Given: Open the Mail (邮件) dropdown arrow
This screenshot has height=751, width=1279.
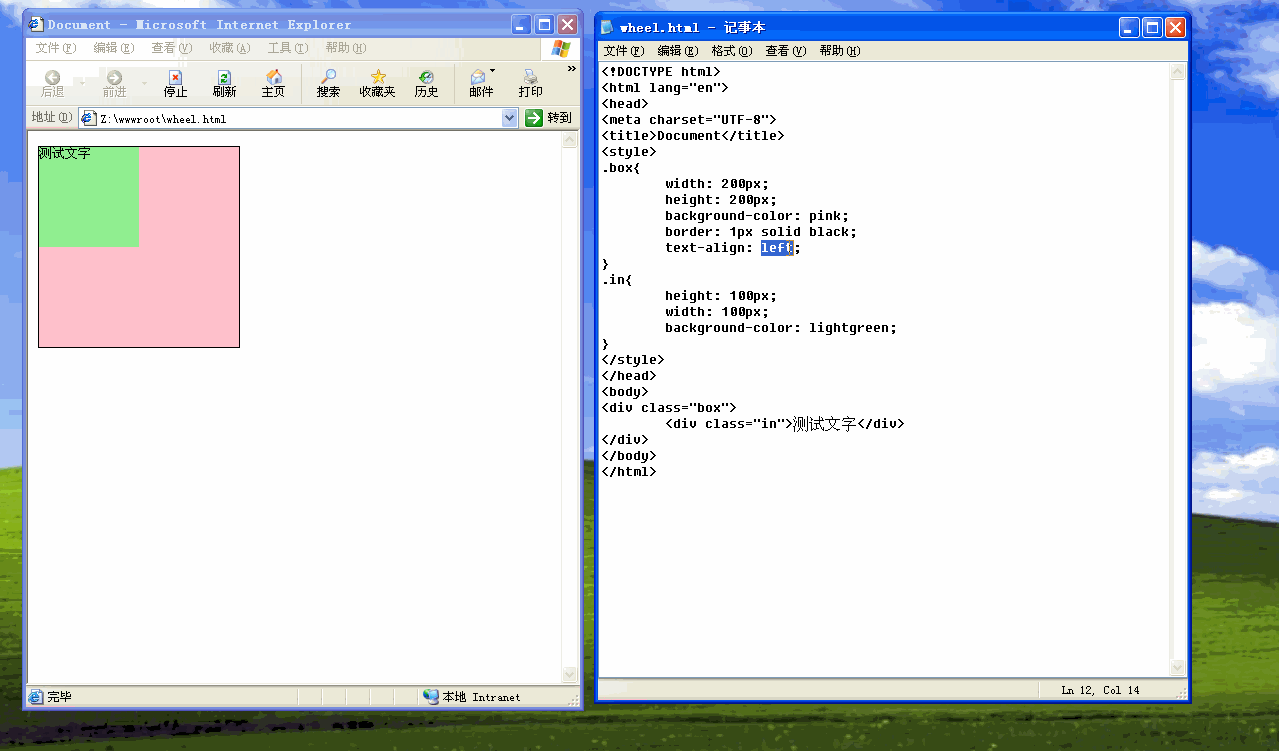Looking at the screenshot, I should (493, 71).
